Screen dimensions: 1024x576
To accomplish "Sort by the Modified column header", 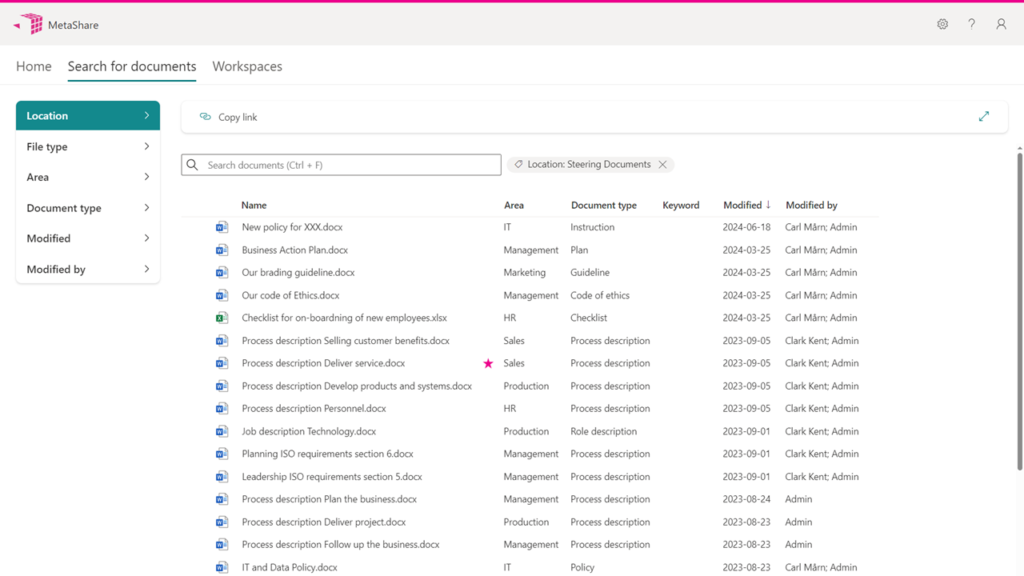I will (746, 205).
